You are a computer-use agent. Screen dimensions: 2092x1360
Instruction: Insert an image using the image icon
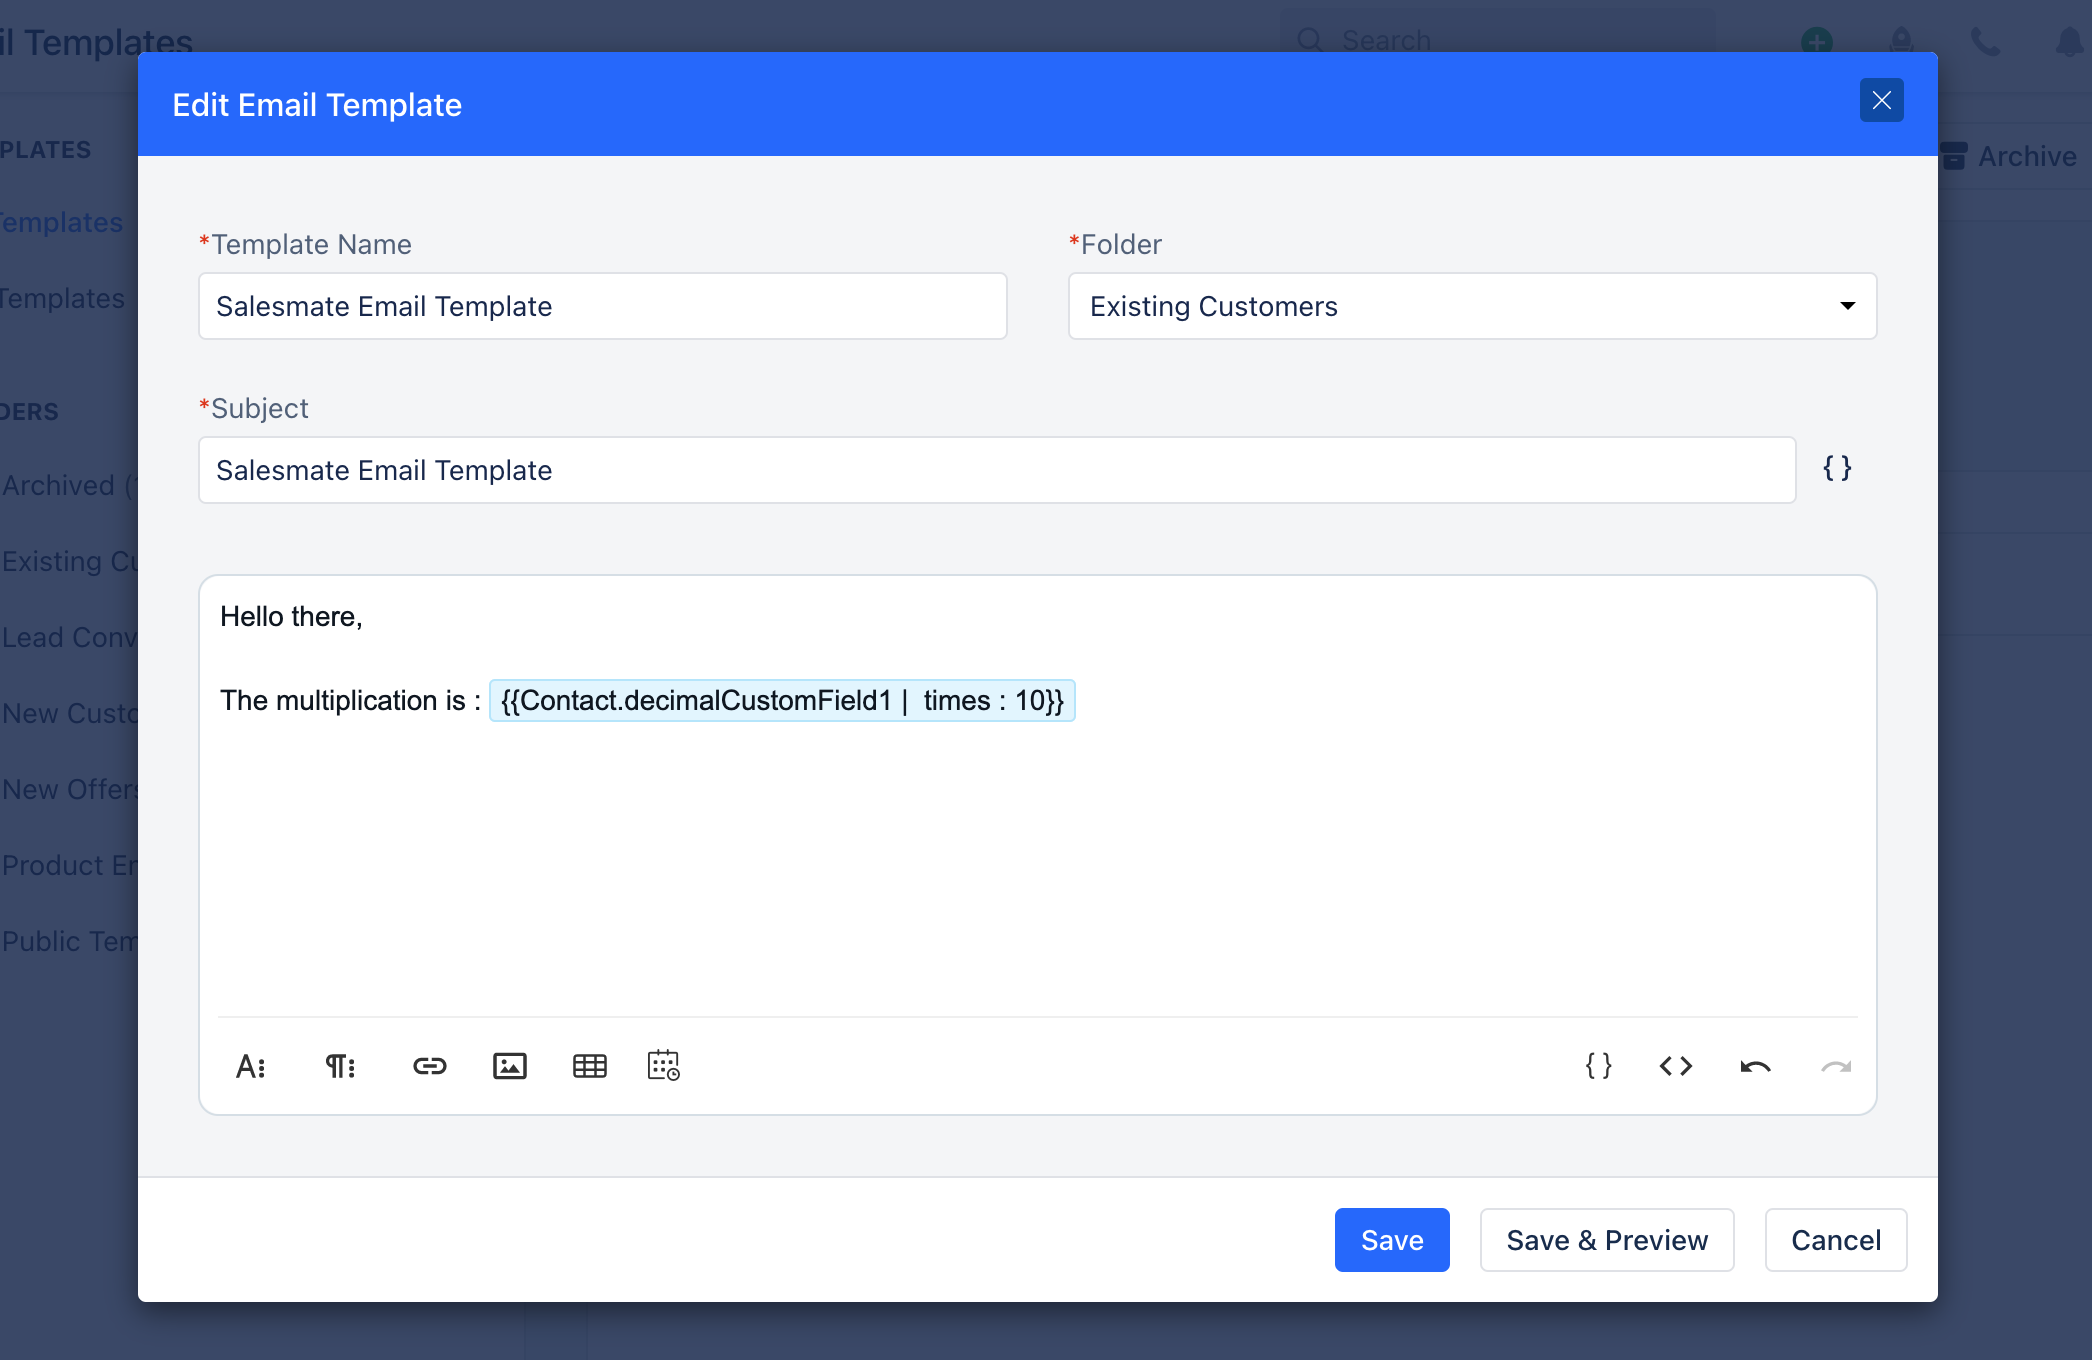[x=510, y=1066]
